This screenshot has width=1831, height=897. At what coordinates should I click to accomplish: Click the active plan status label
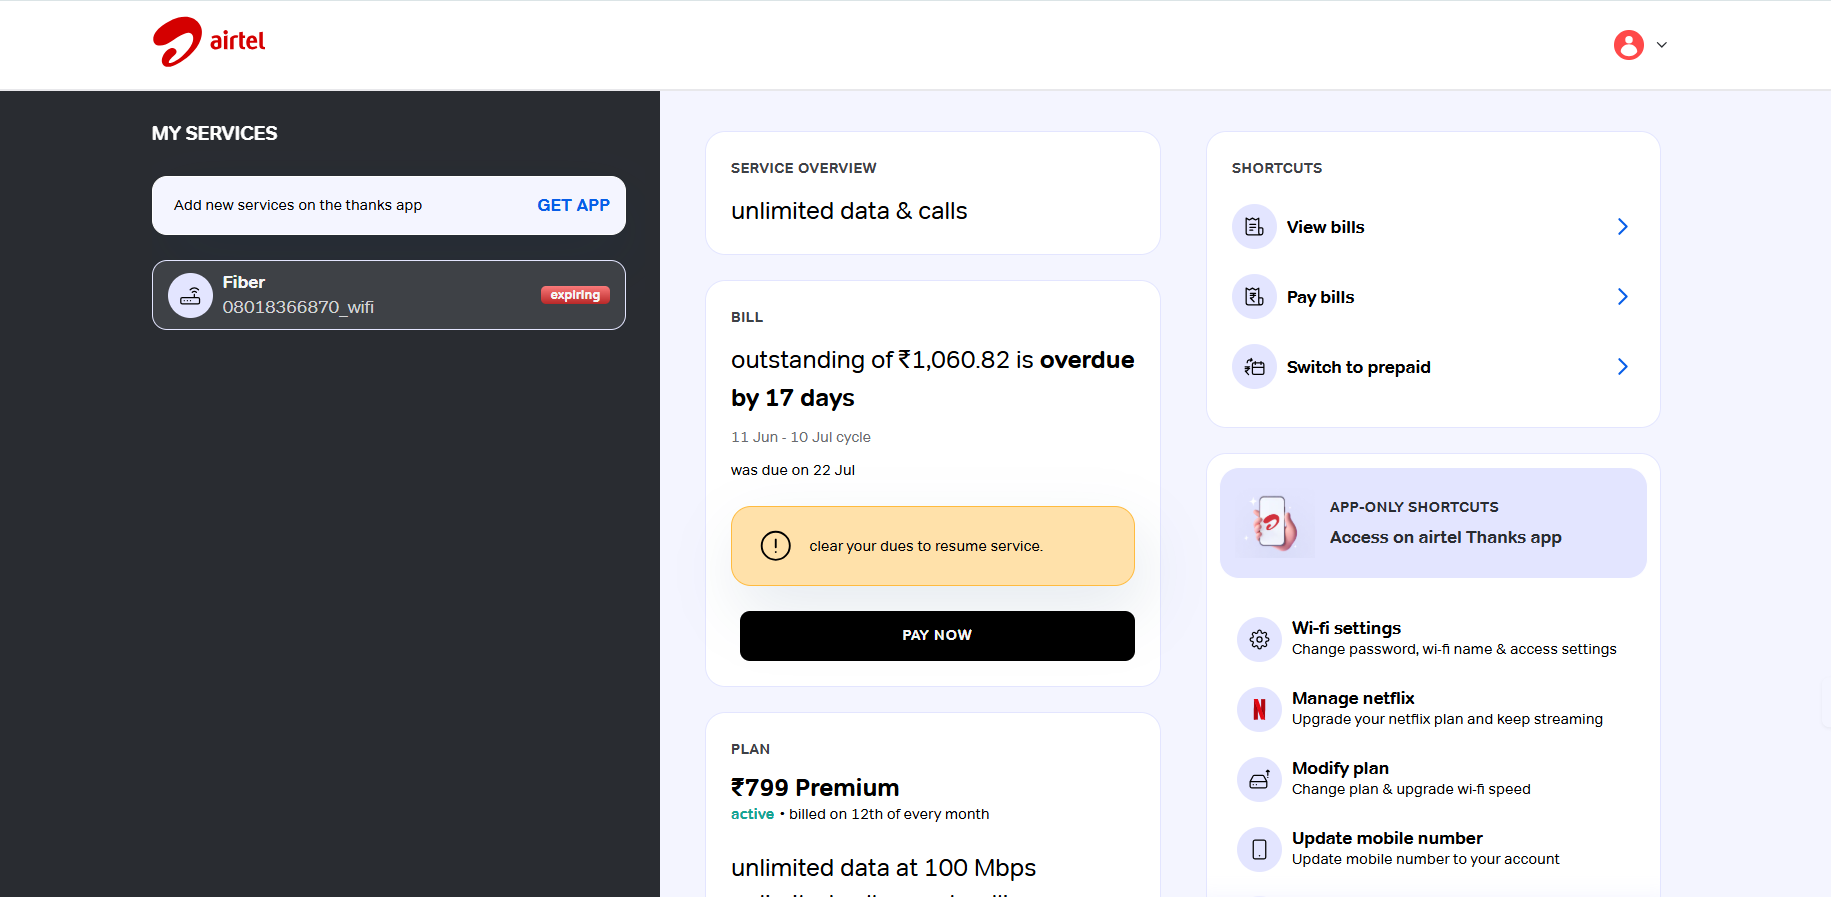click(x=752, y=814)
